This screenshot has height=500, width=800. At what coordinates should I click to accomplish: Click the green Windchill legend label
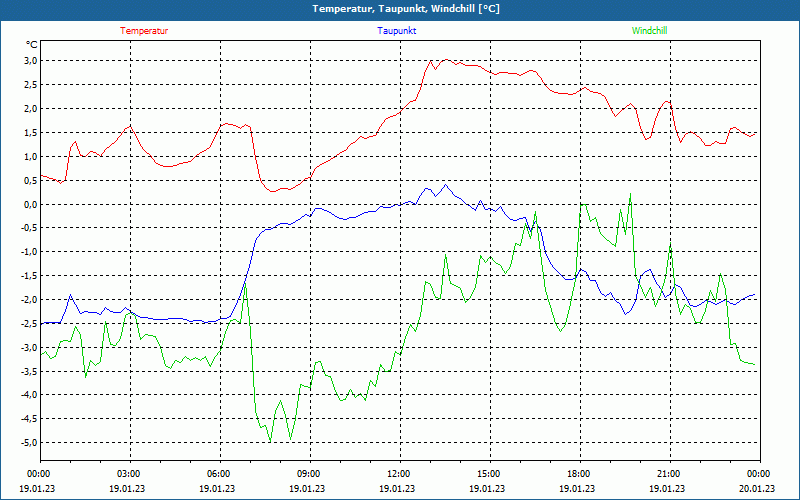[649, 31]
